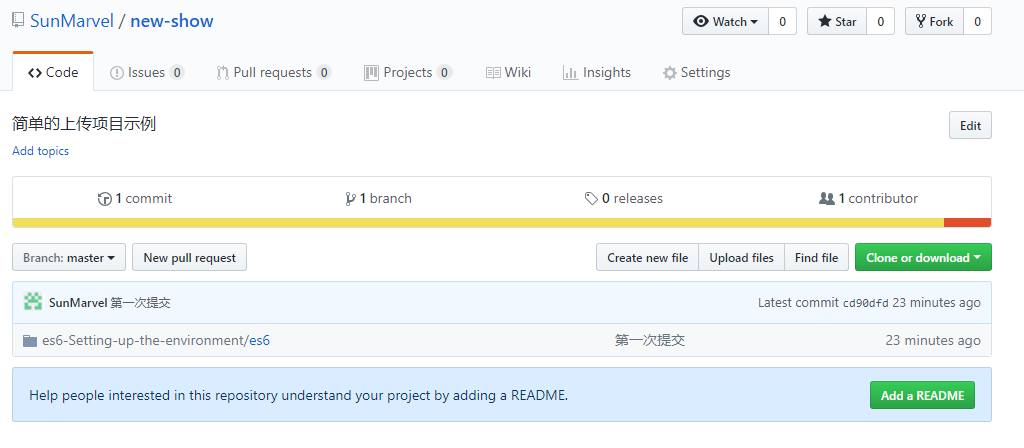Click the pull request icon on tab

pos(222,73)
